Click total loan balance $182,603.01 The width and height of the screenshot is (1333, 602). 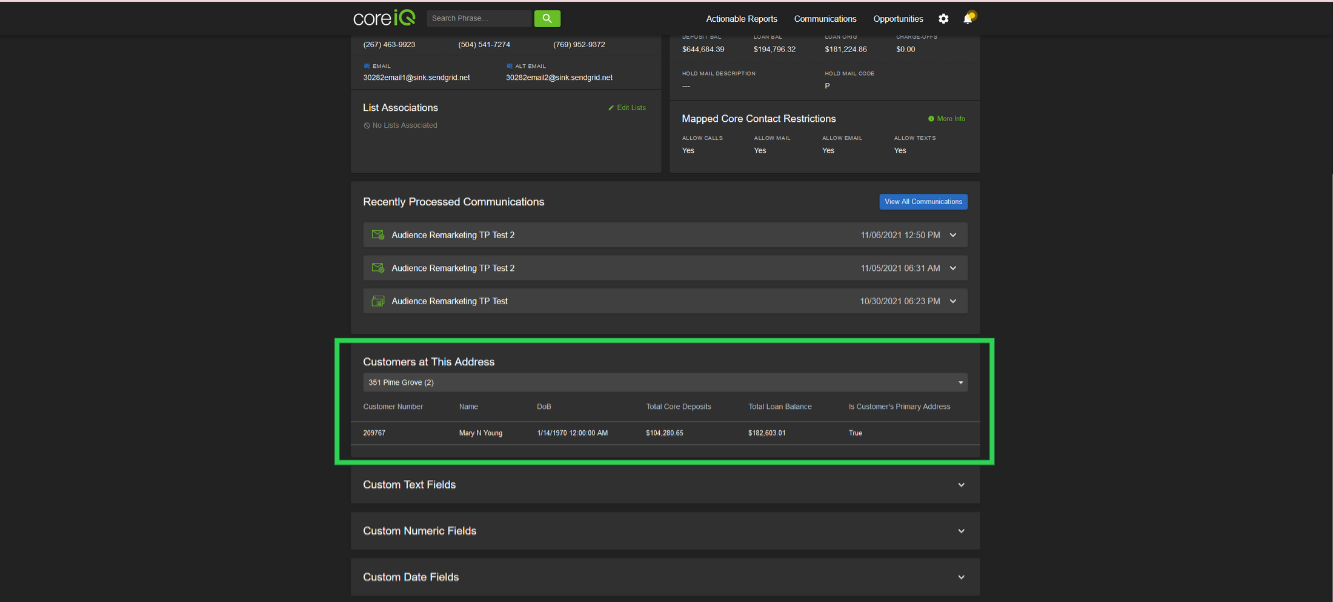click(767, 433)
